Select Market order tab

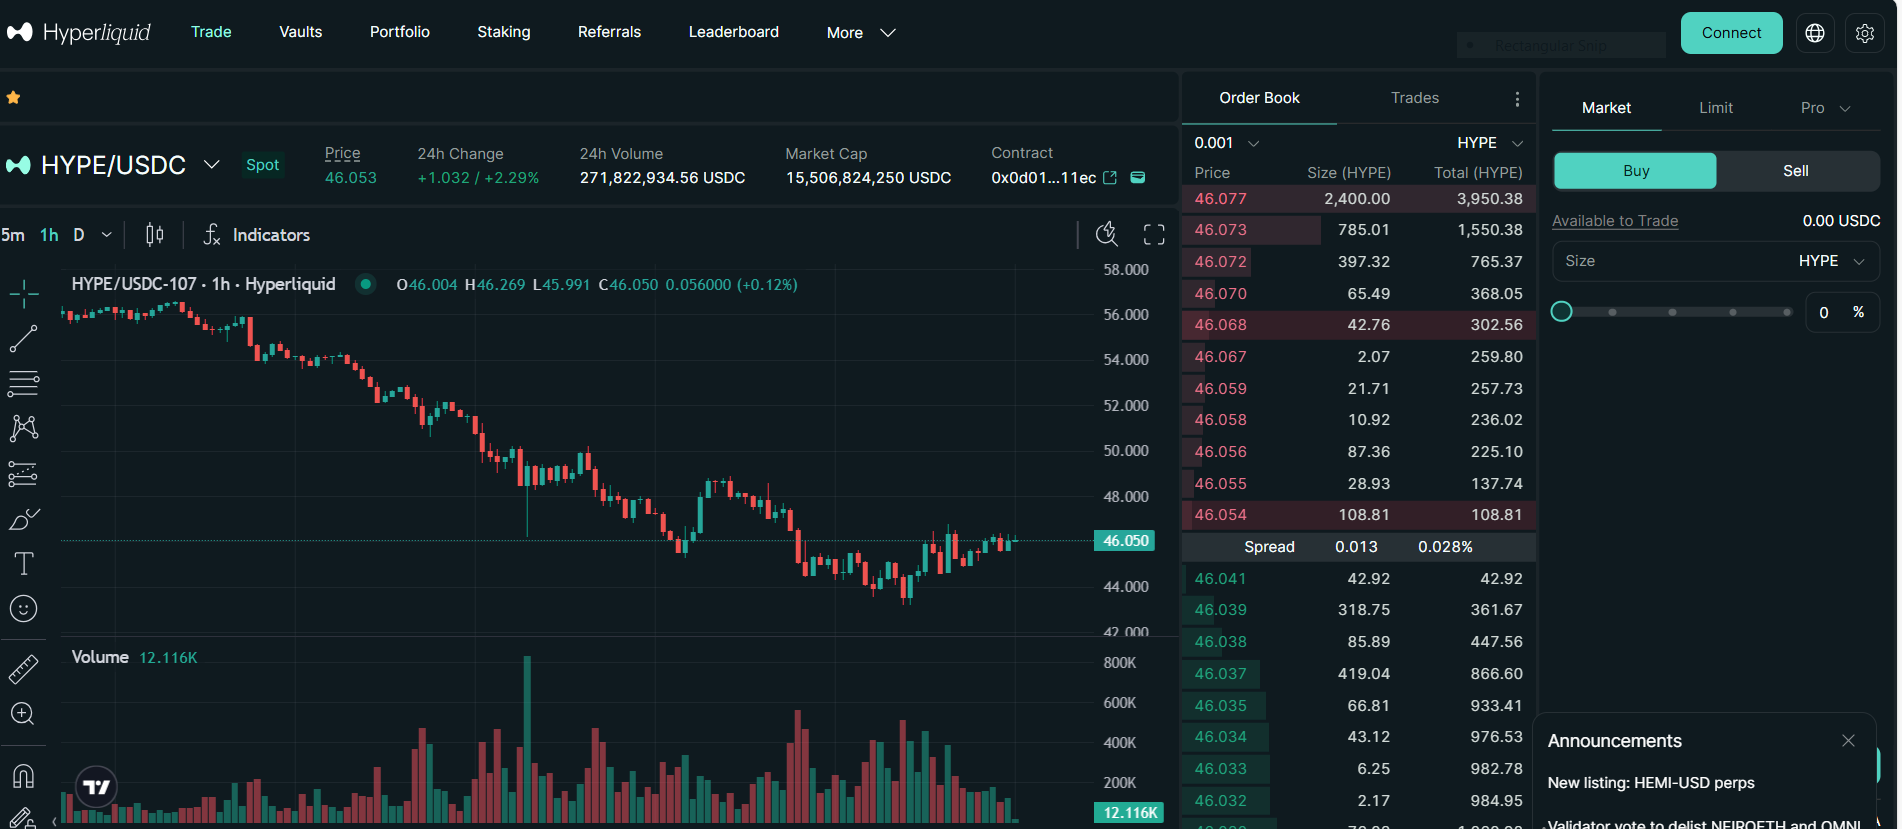1606,108
